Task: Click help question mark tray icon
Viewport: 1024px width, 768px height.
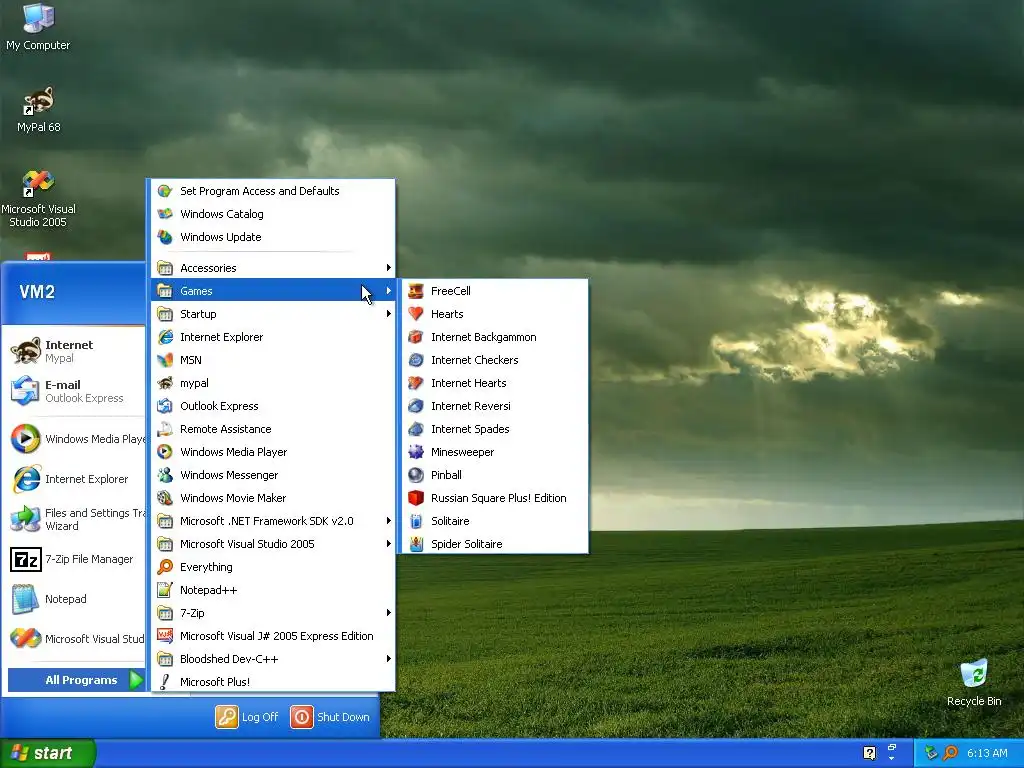Action: click(869, 753)
